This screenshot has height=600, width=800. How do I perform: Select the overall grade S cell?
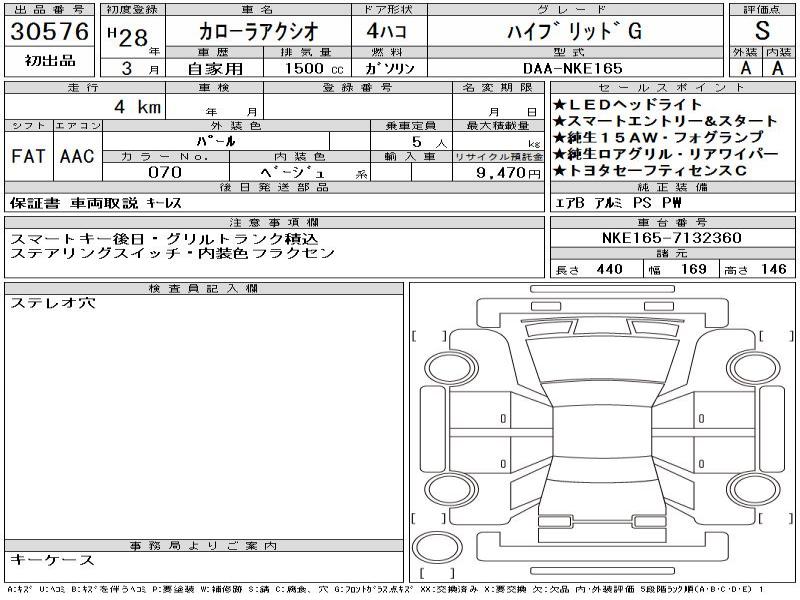point(762,30)
